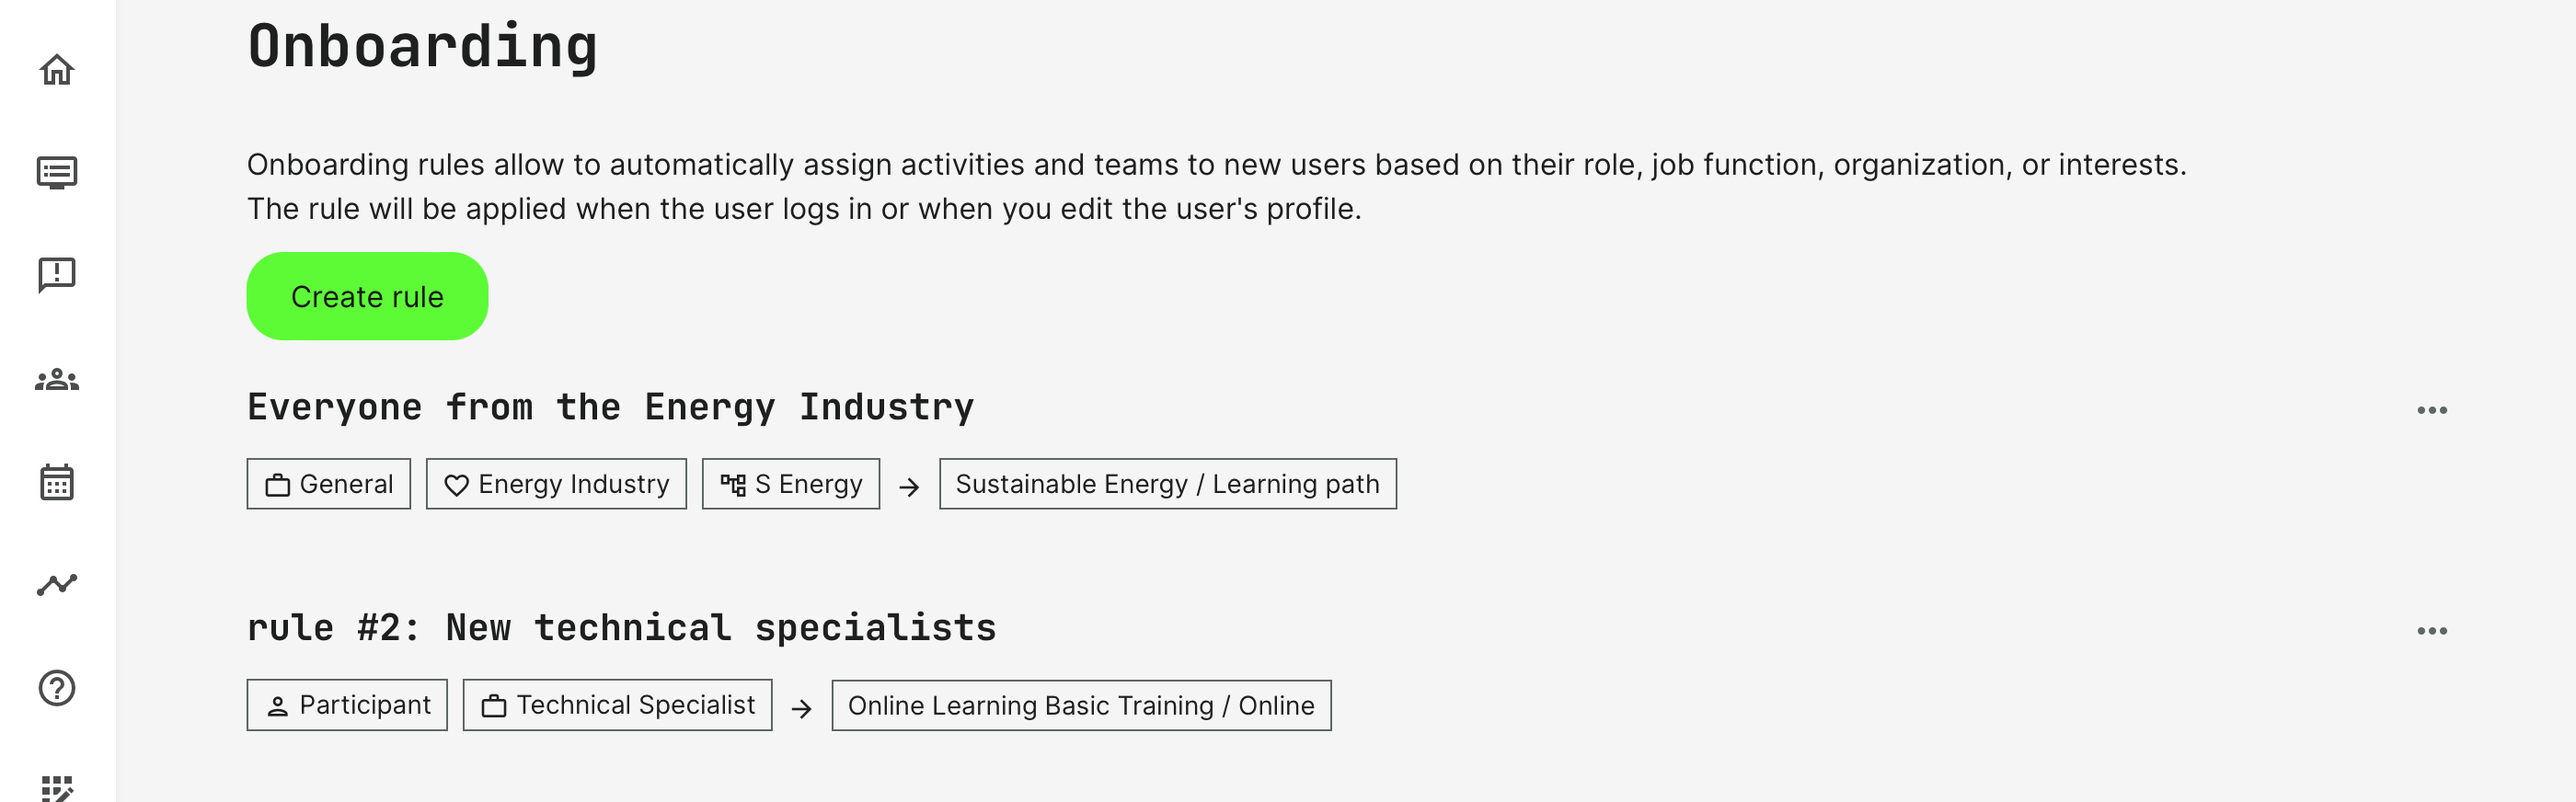
Task: Open Online Learning Basic Training activity
Action: pyautogui.click(x=1080, y=705)
